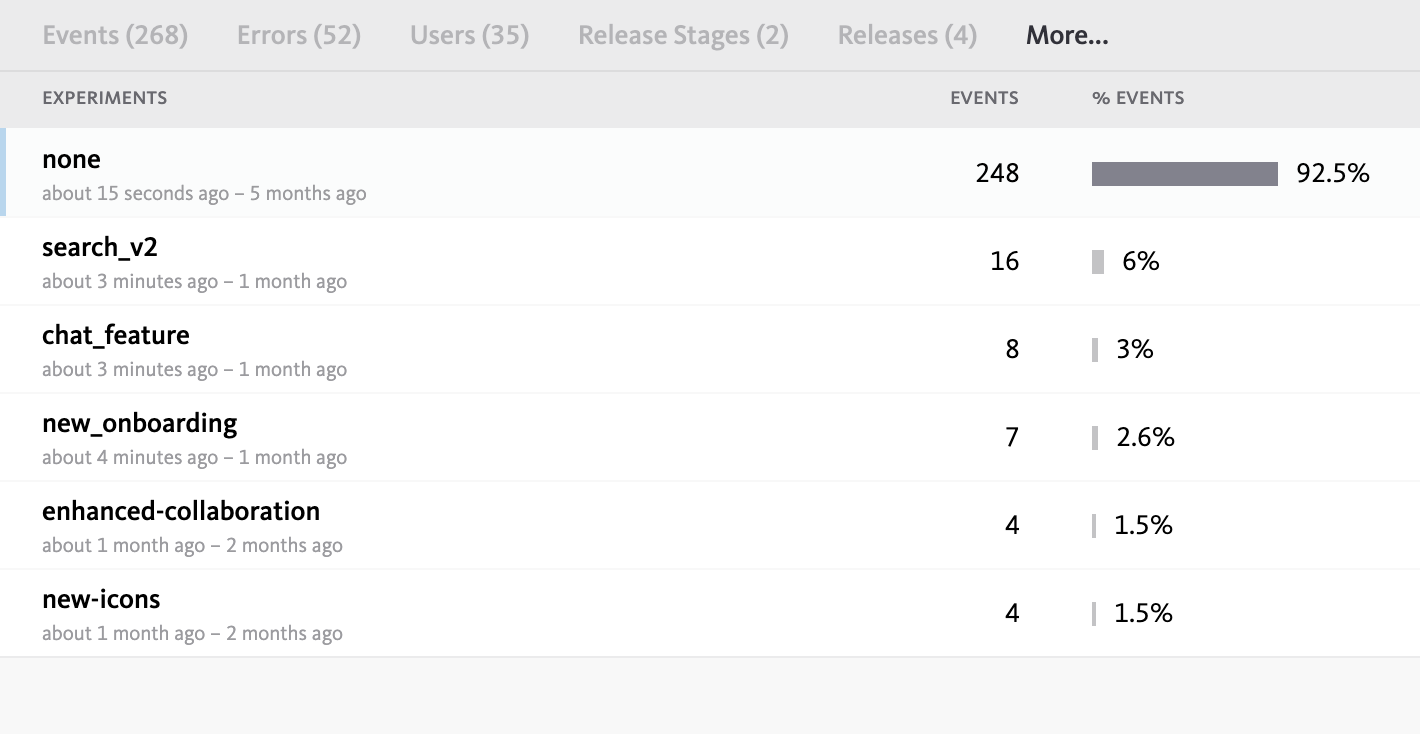1420x734 pixels.
Task: Click the 8 events count for chat_feature
Action: tap(1012, 349)
